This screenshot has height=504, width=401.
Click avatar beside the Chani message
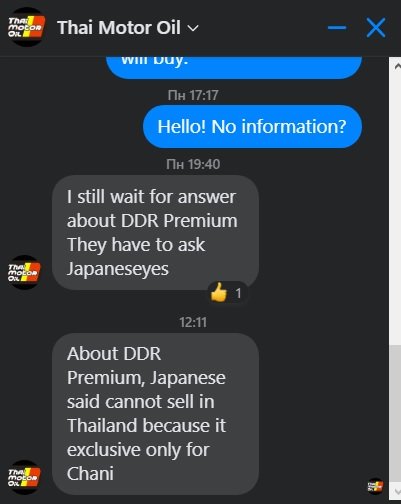[x=24, y=477]
